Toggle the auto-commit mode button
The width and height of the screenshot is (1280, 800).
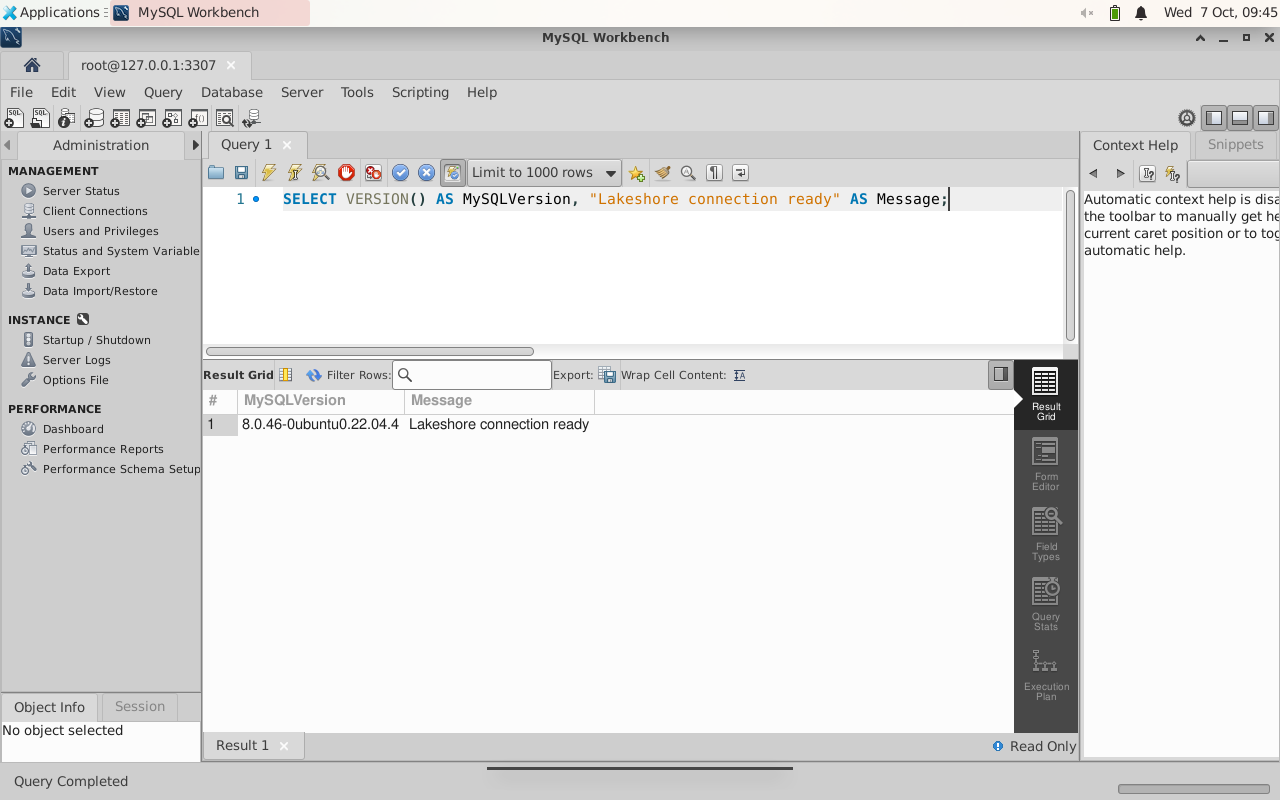click(x=452, y=173)
